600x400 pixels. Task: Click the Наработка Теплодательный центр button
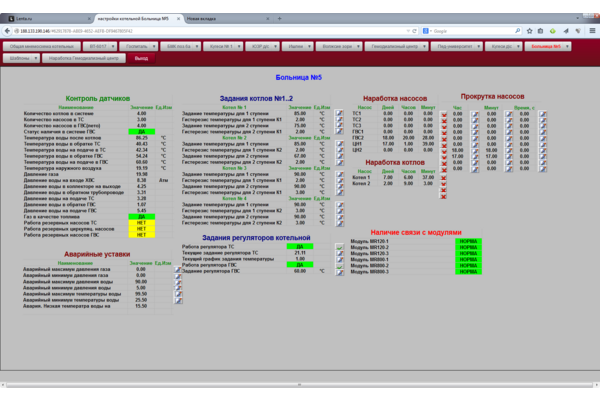[x=84, y=59]
